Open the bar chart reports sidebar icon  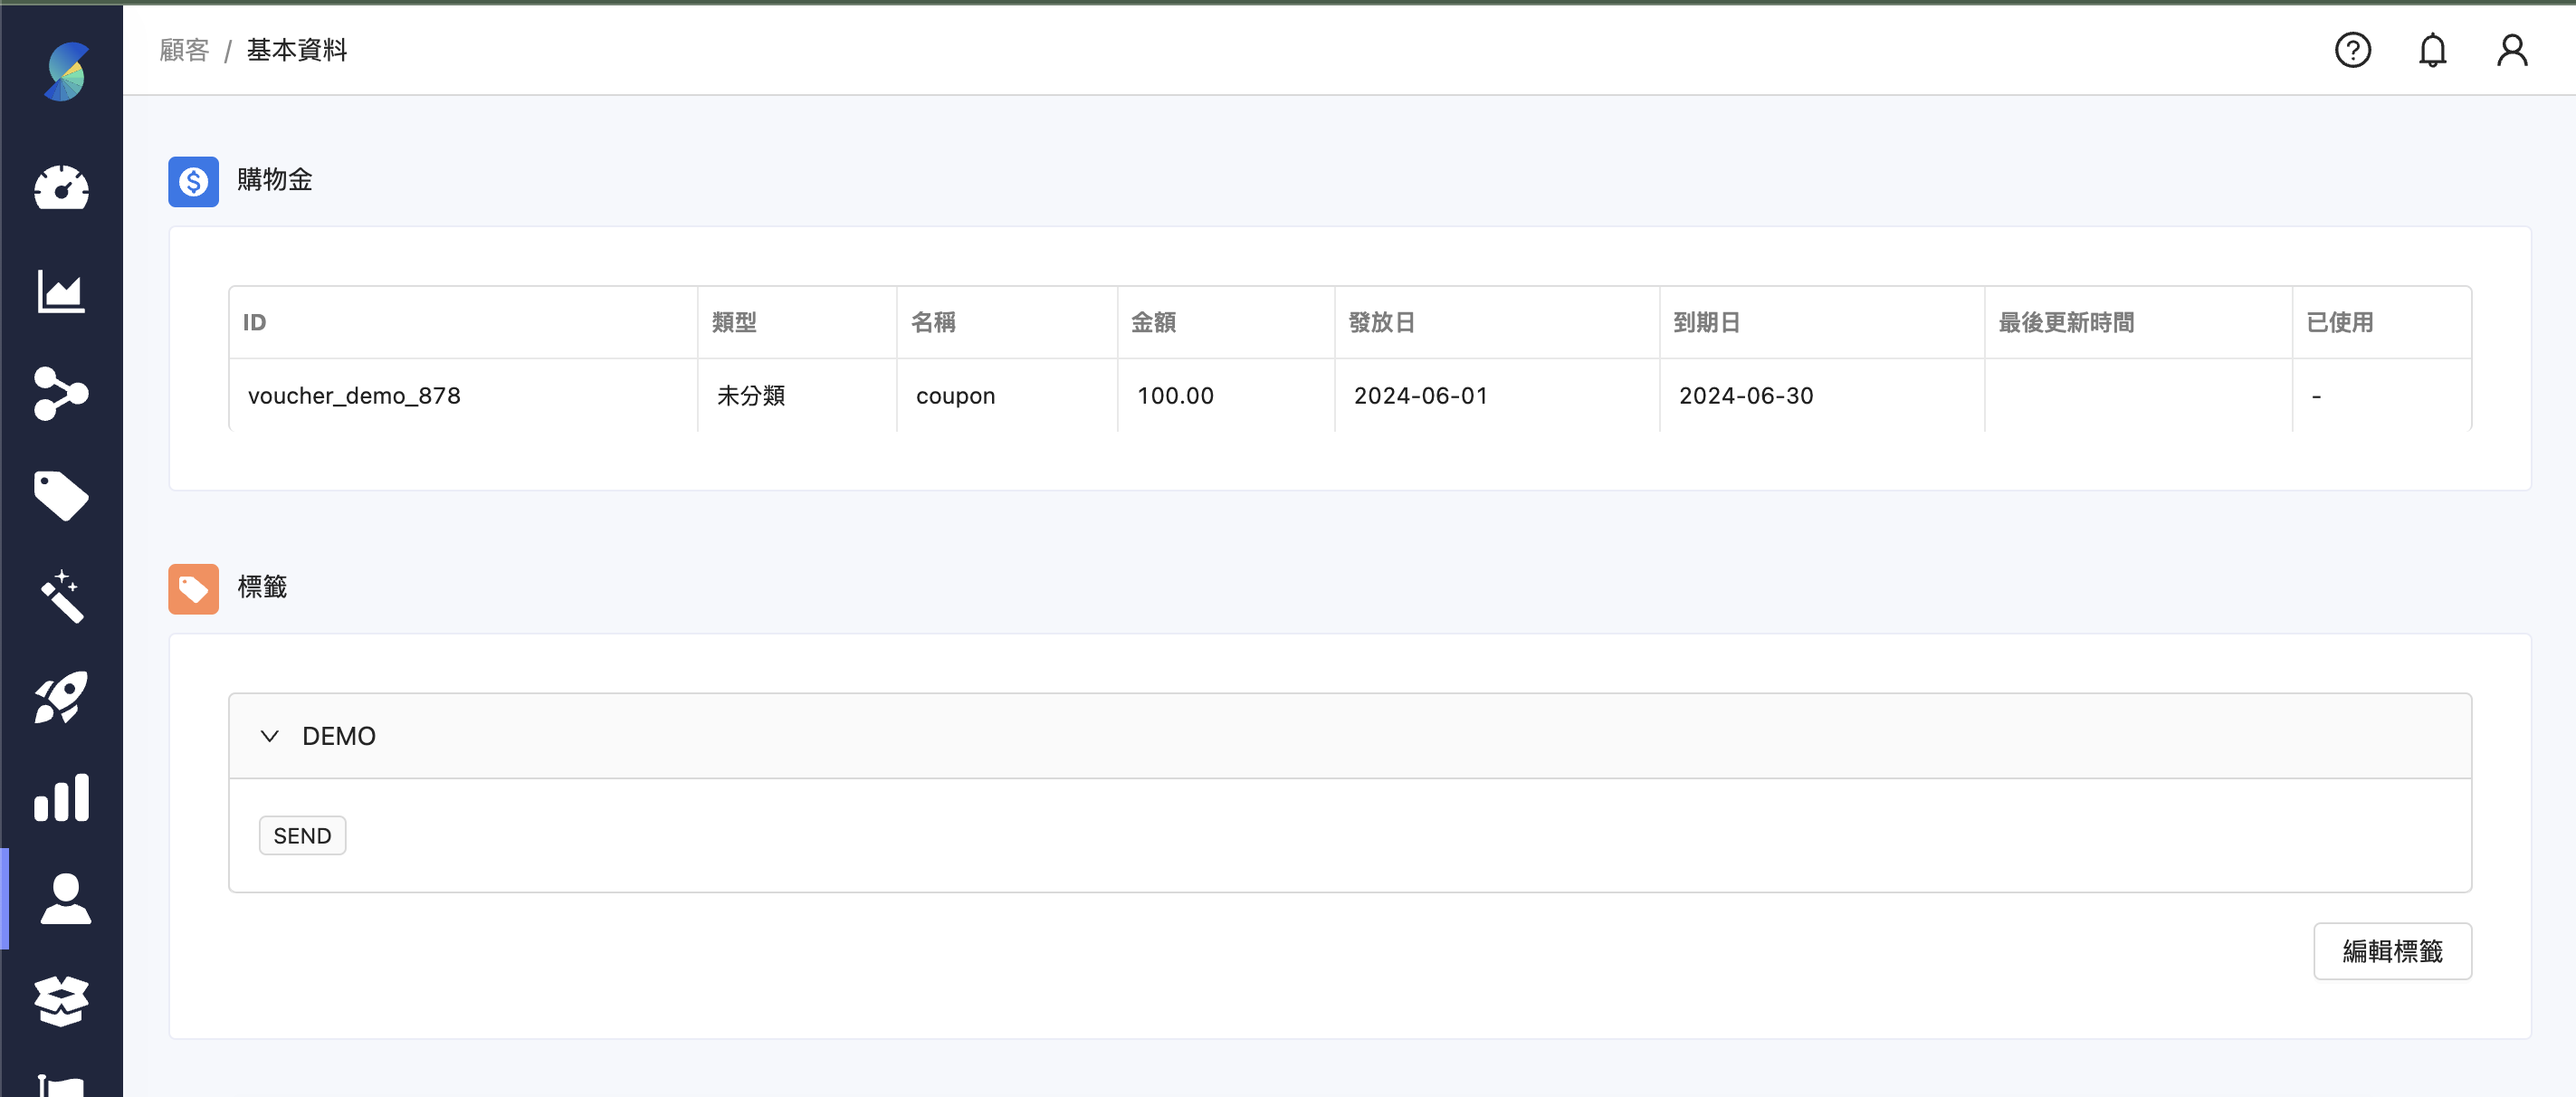pyautogui.click(x=61, y=798)
